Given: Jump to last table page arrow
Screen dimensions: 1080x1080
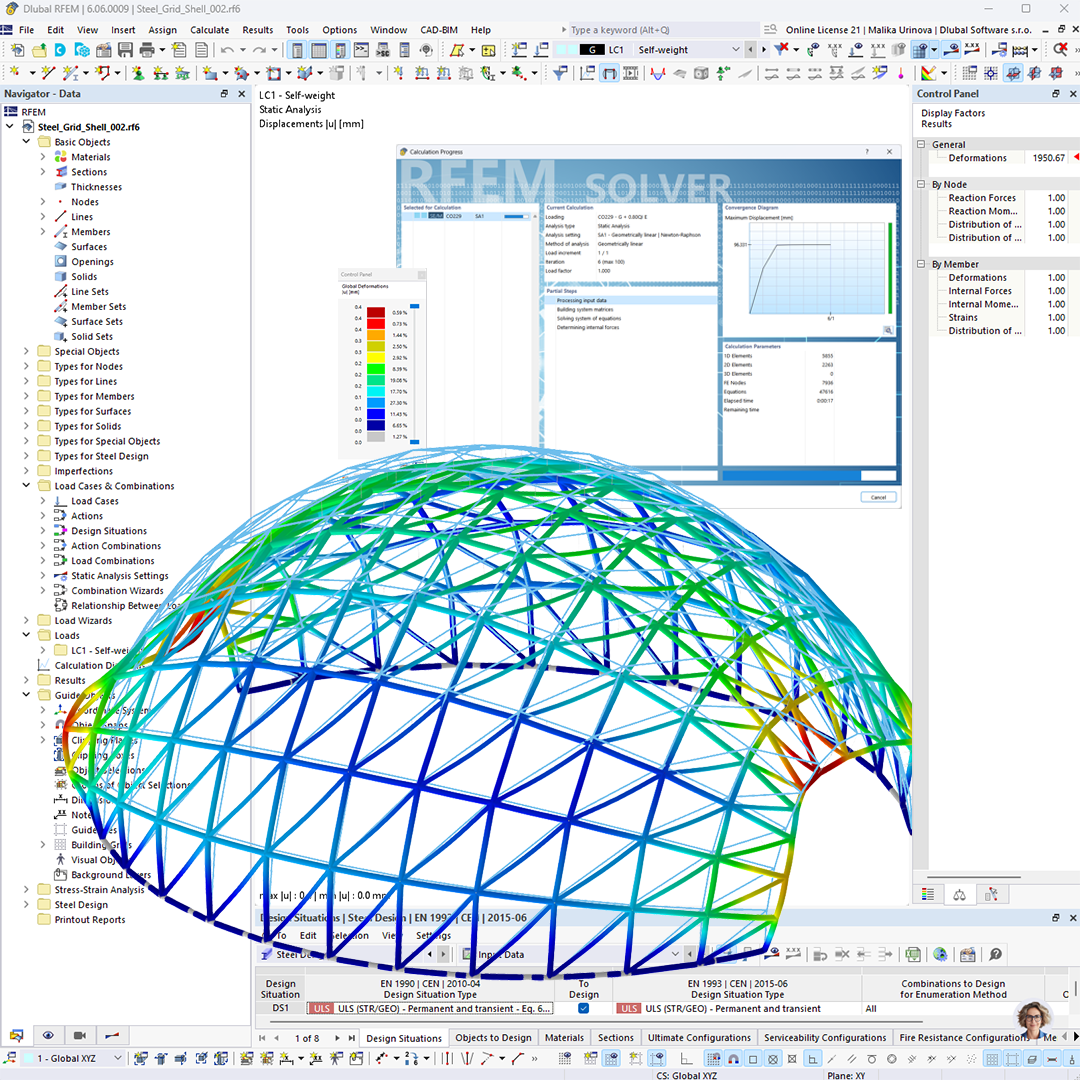Looking at the screenshot, I should pyautogui.click(x=352, y=1038).
